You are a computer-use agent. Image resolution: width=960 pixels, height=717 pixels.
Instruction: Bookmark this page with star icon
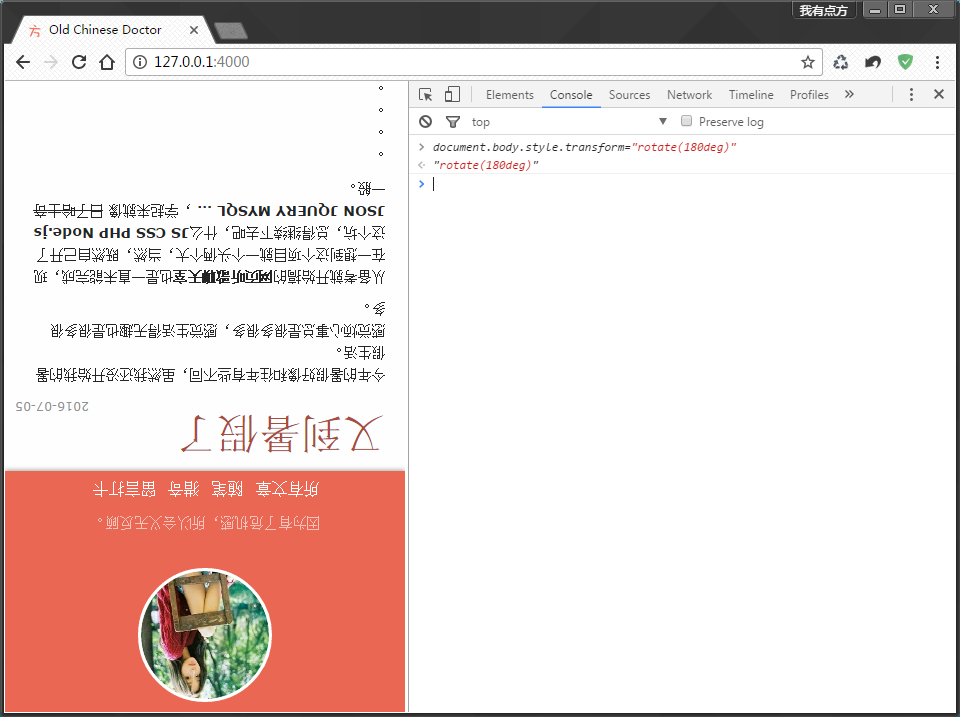[x=807, y=62]
